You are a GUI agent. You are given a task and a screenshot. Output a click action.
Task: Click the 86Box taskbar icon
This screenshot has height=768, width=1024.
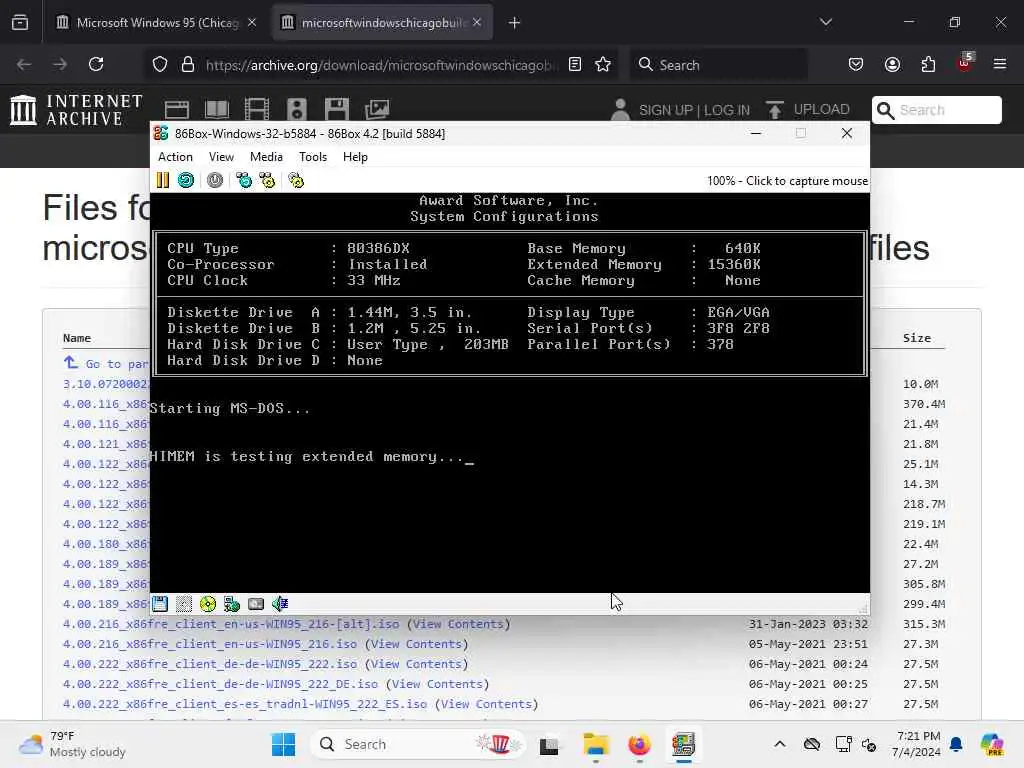coord(683,744)
